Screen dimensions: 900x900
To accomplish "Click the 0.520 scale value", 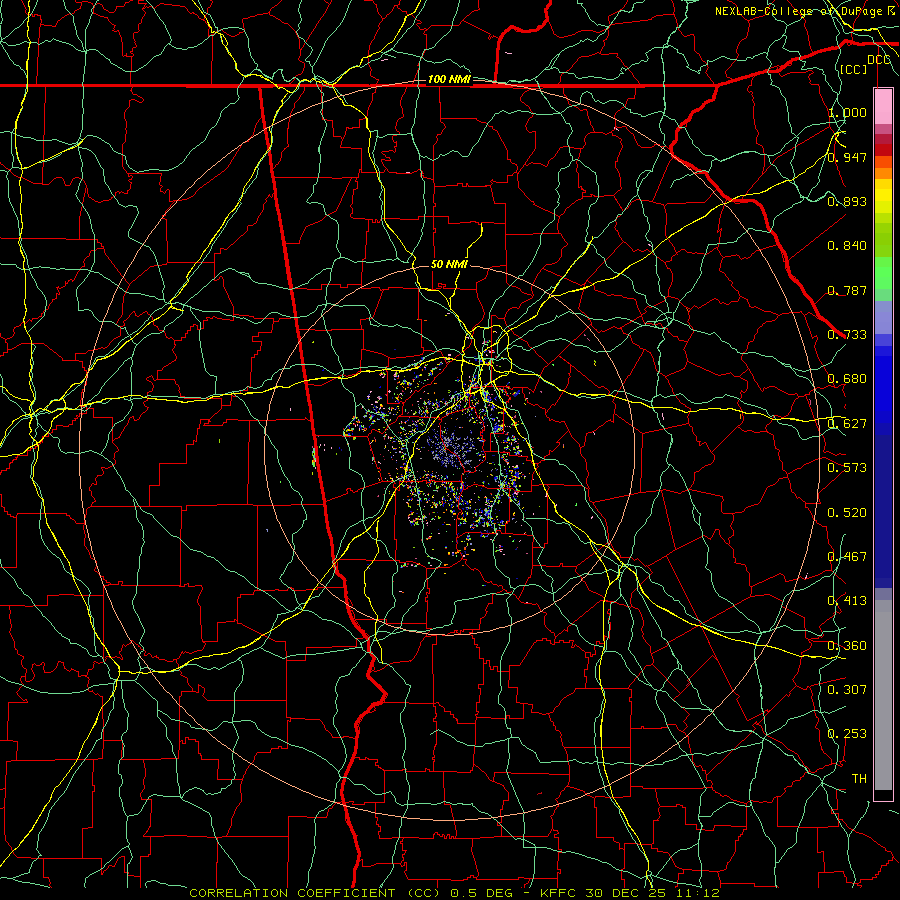I will (847, 513).
